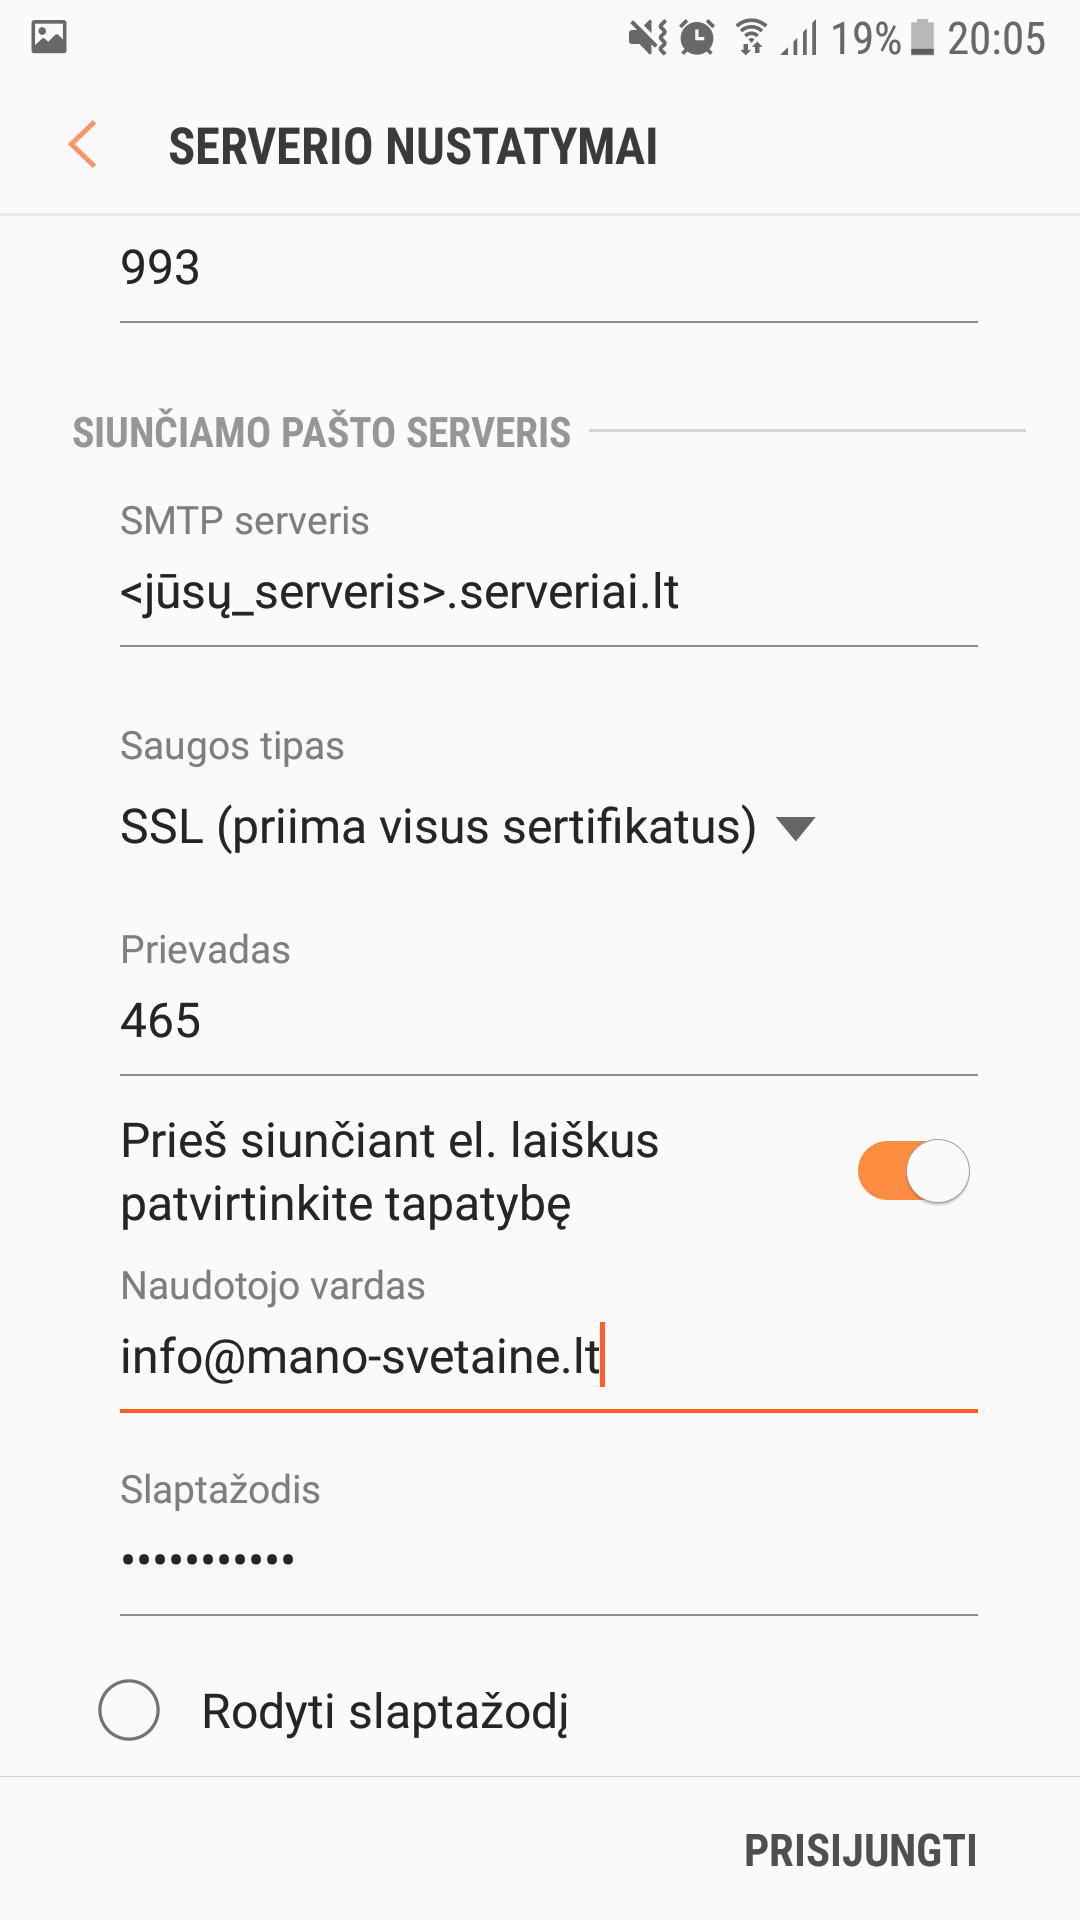Focus the Naudotojo vardas field
The width and height of the screenshot is (1080, 1920).
tap(548, 1357)
